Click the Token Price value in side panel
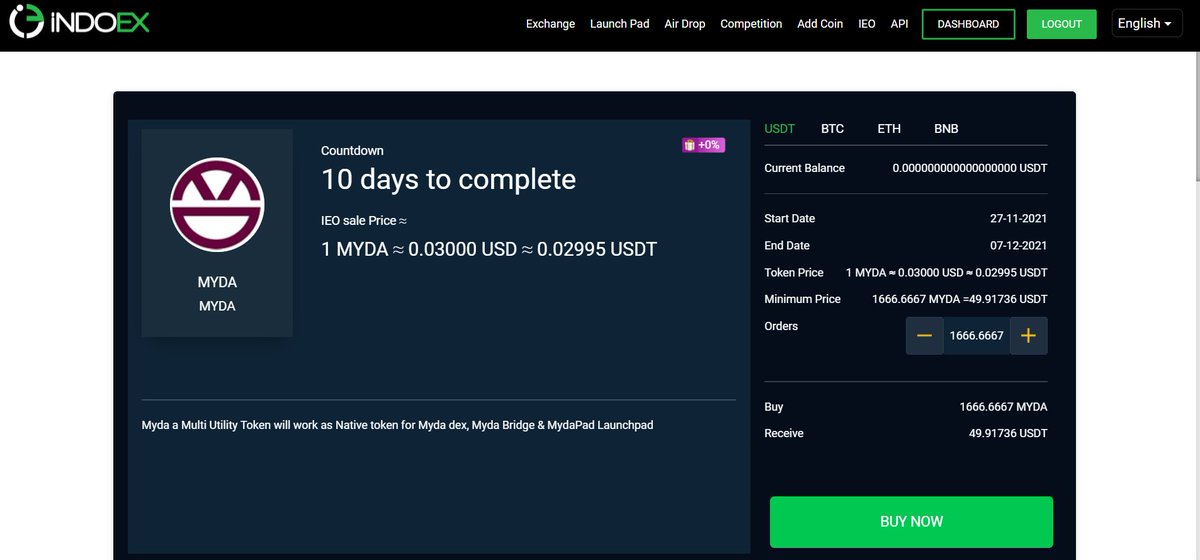This screenshot has height=560, width=1200. tap(947, 272)
